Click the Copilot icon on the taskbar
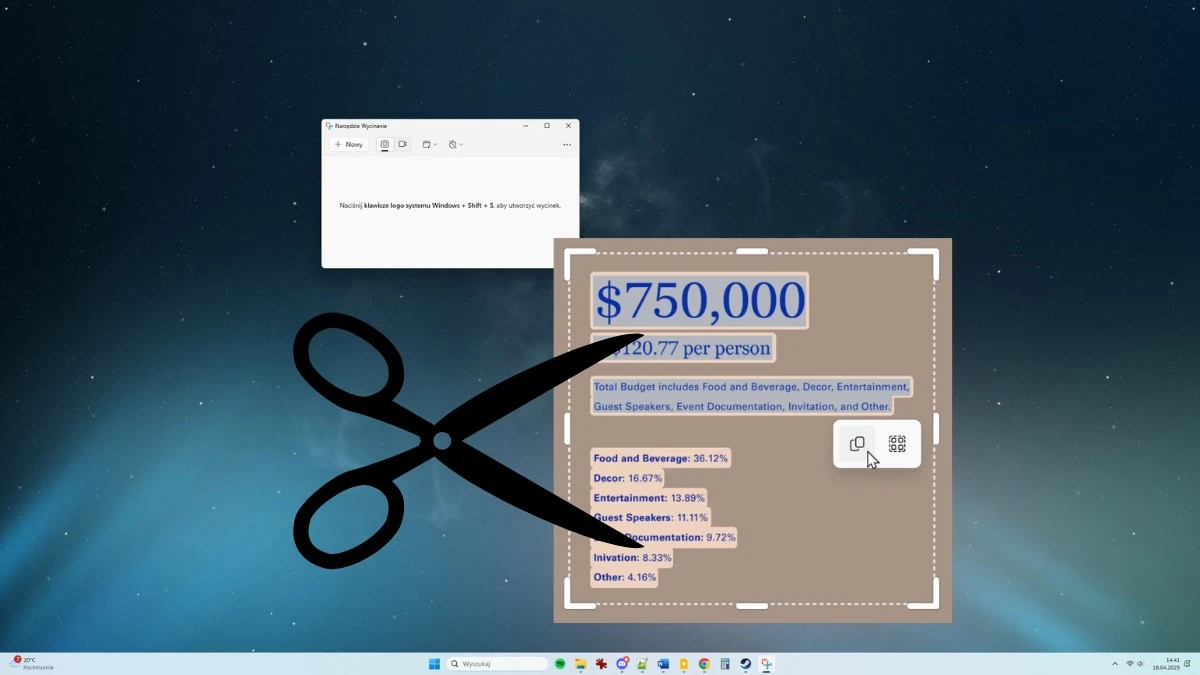 click(622, 663)
